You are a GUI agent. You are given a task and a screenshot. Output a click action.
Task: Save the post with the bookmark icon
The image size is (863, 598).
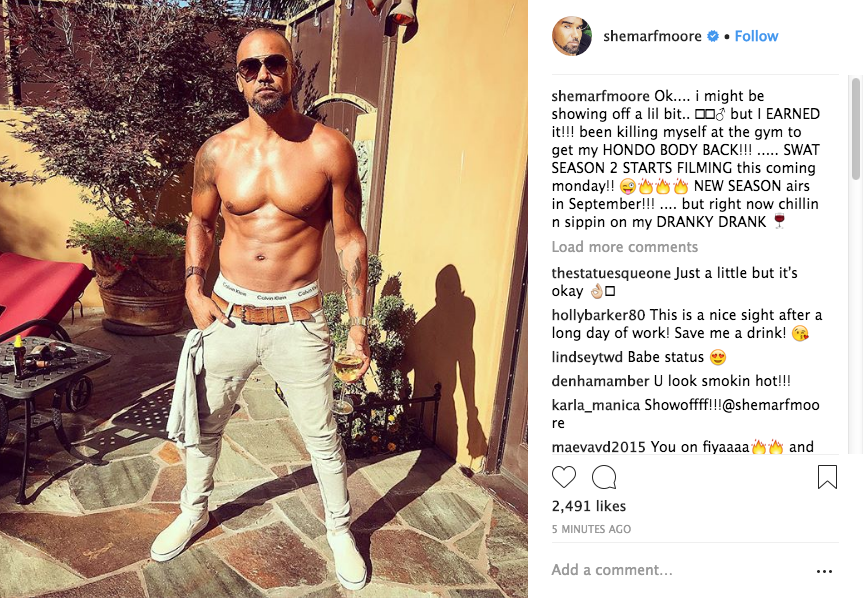click(827, 477)
